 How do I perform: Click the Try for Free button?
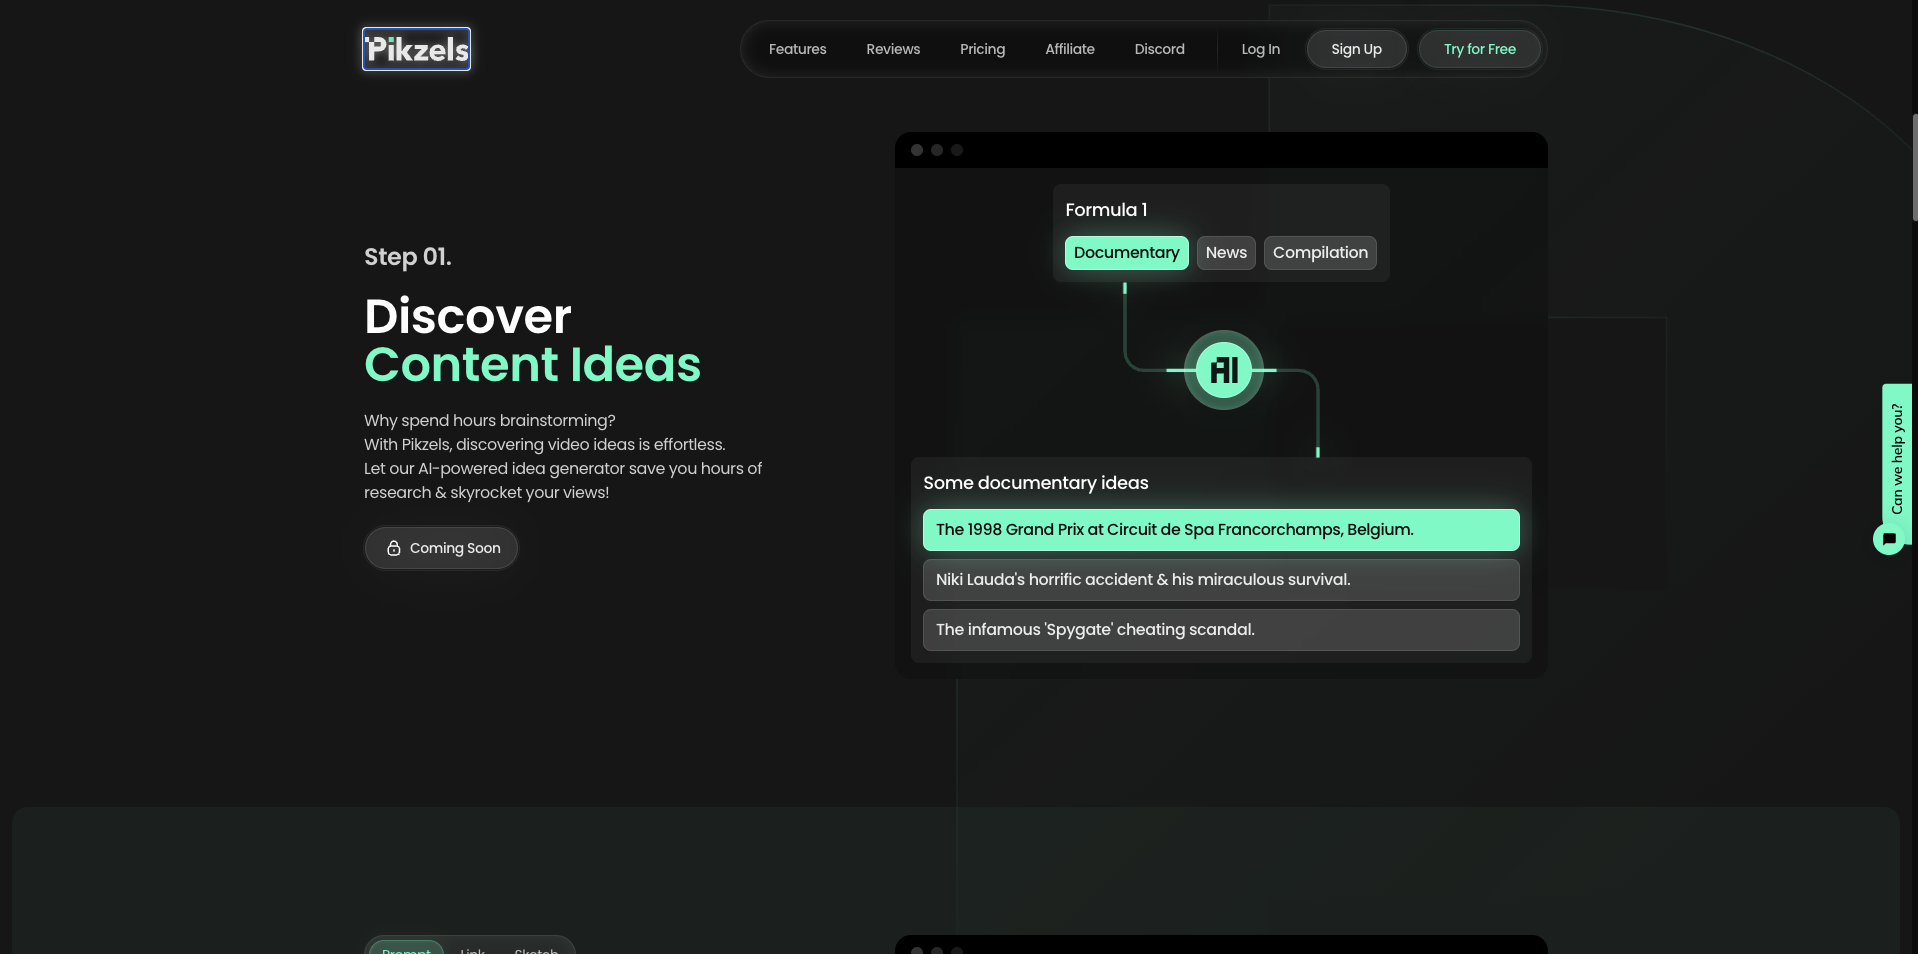coord(1479,49)
